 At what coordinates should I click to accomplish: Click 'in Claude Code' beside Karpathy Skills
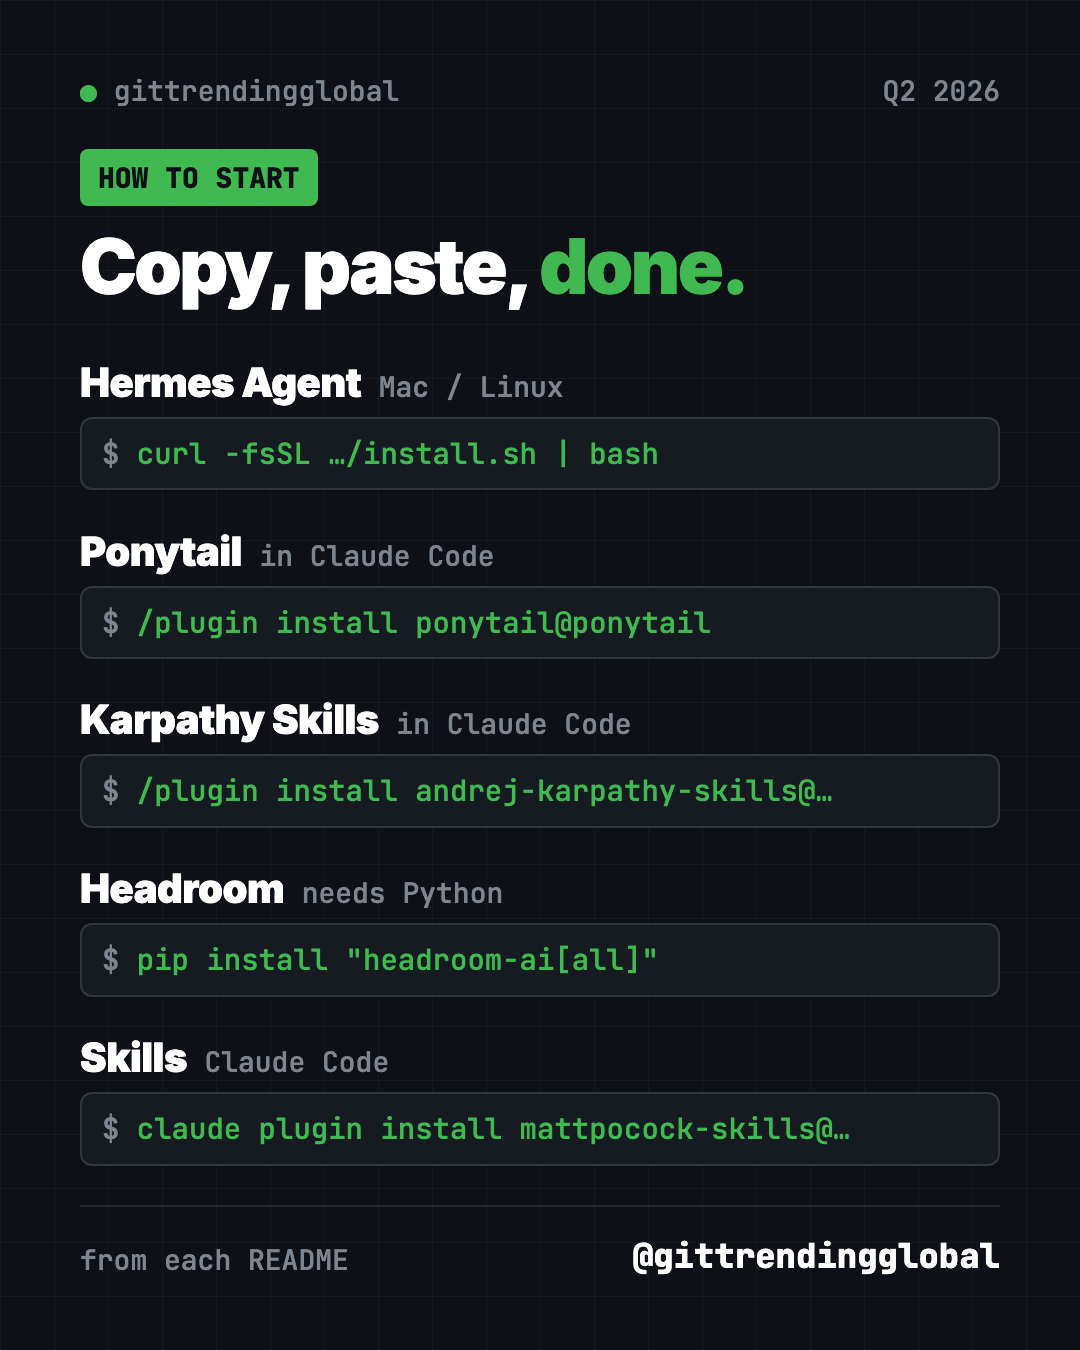pyautogui.click(x=514, y=725)
